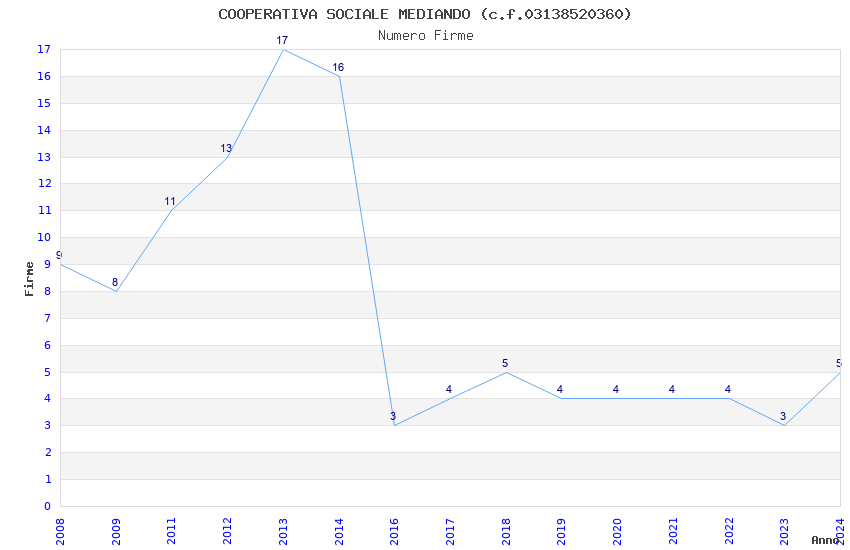Select the 2009 year label

pyautogui.click(x=115, y=532)
